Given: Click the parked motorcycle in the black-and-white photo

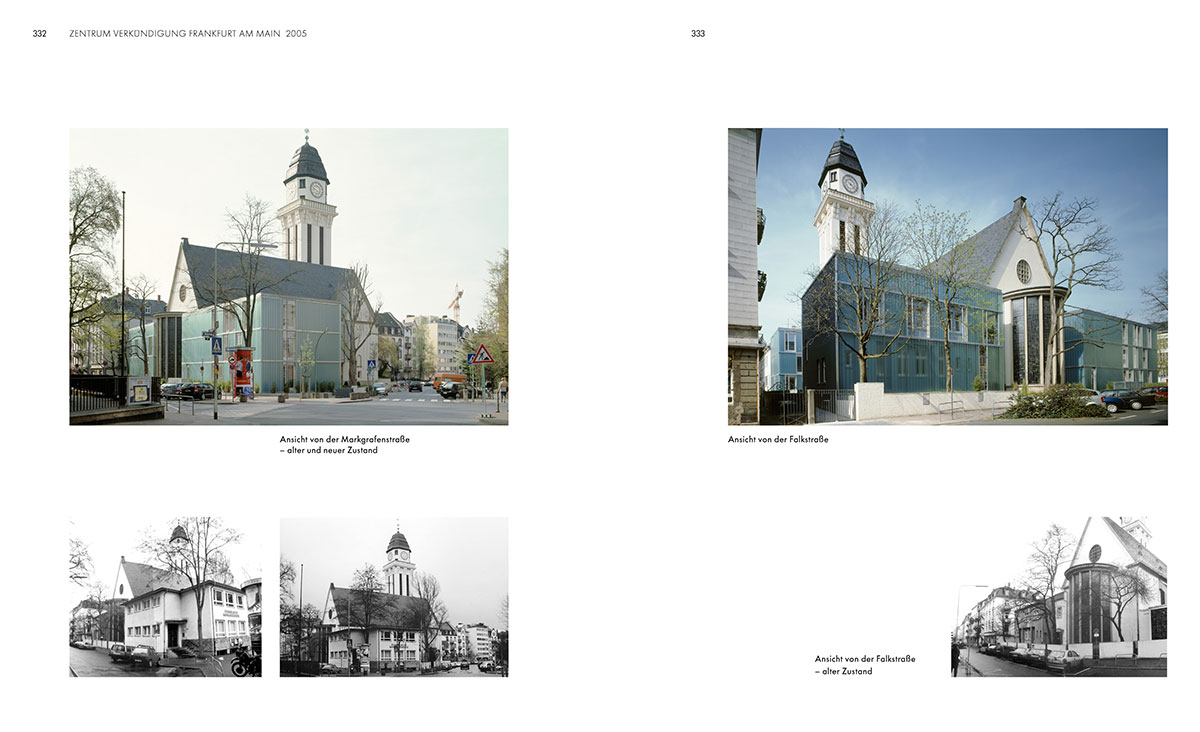Looking at the screenshot, I should (x=245, y=661).
